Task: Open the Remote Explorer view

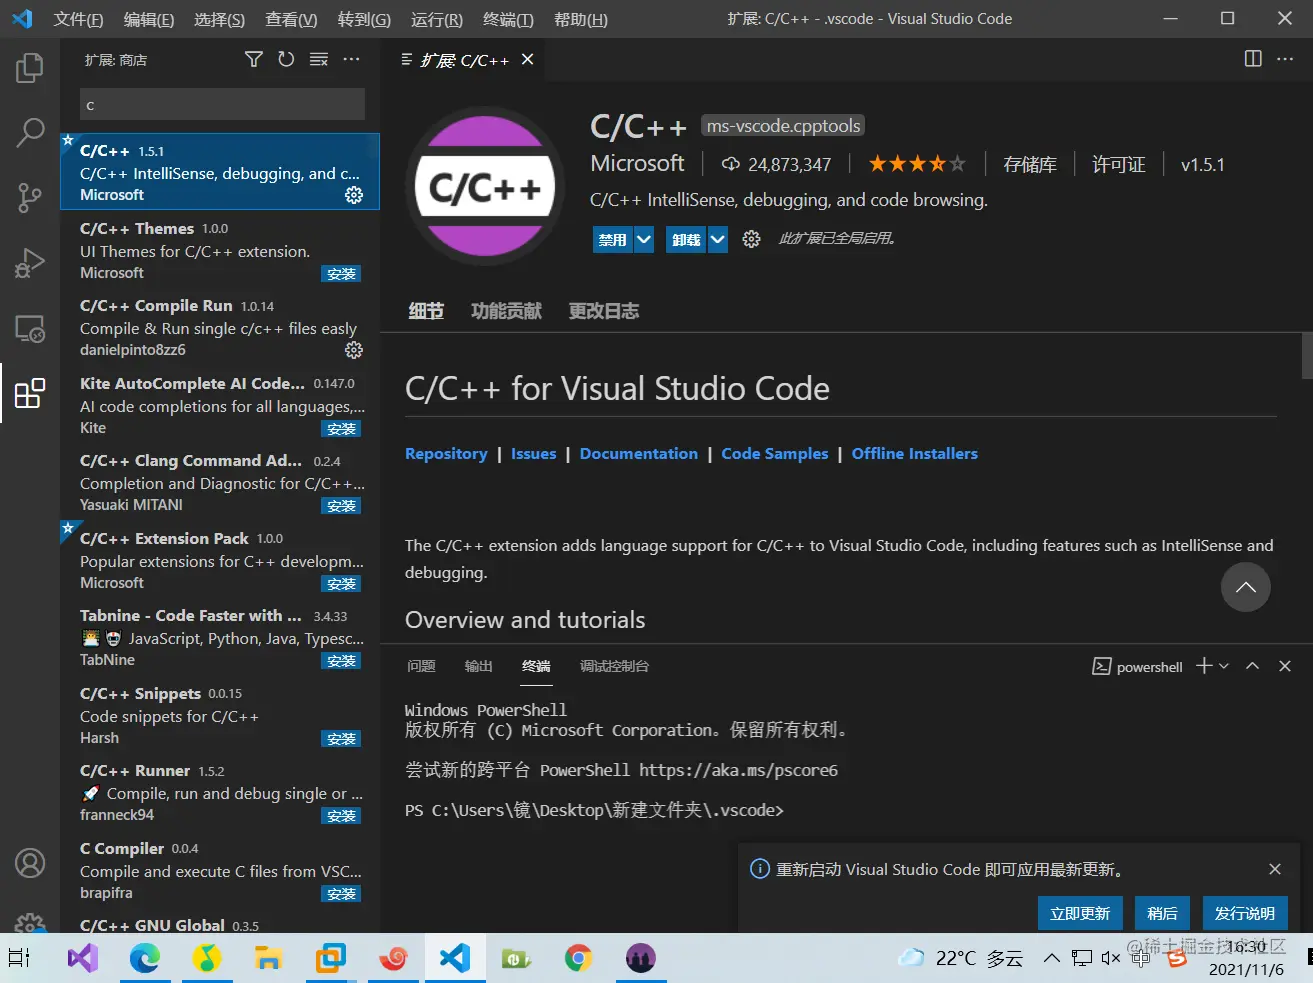Action: tap(30, 329)
